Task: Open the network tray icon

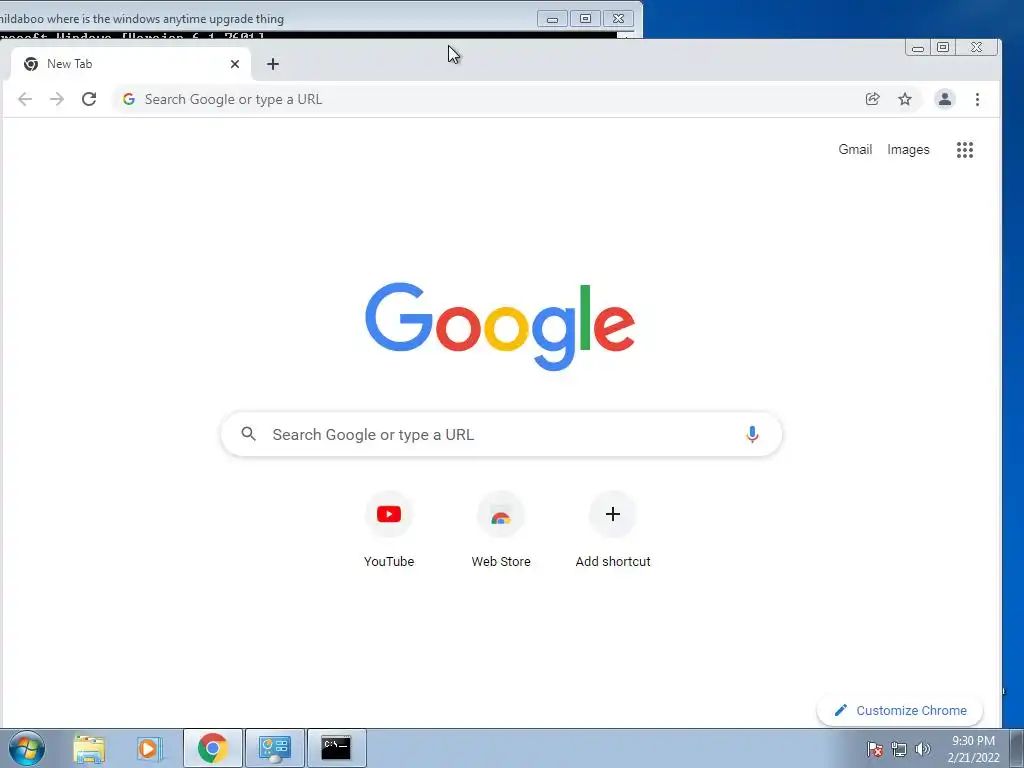Action: (x=899, y=749)
